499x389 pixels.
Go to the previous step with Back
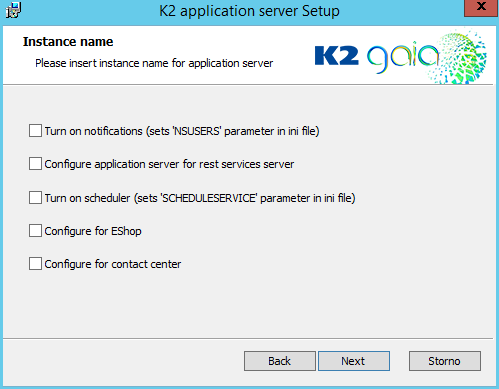click(280, 361)
